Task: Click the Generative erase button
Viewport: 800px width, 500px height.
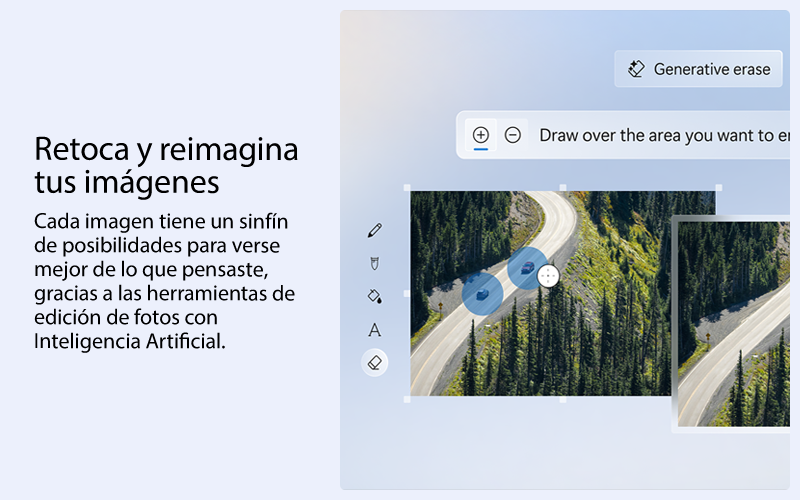Action: pyautogui.click(x=699, y=69)
